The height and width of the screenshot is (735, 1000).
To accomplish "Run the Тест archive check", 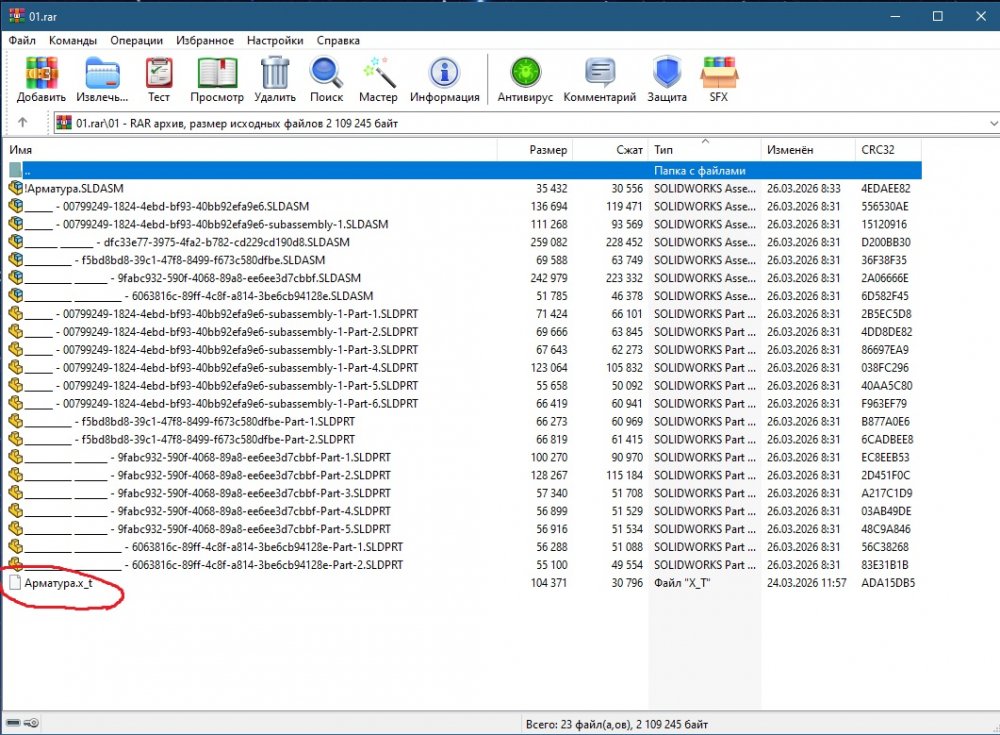I will 159,73.
